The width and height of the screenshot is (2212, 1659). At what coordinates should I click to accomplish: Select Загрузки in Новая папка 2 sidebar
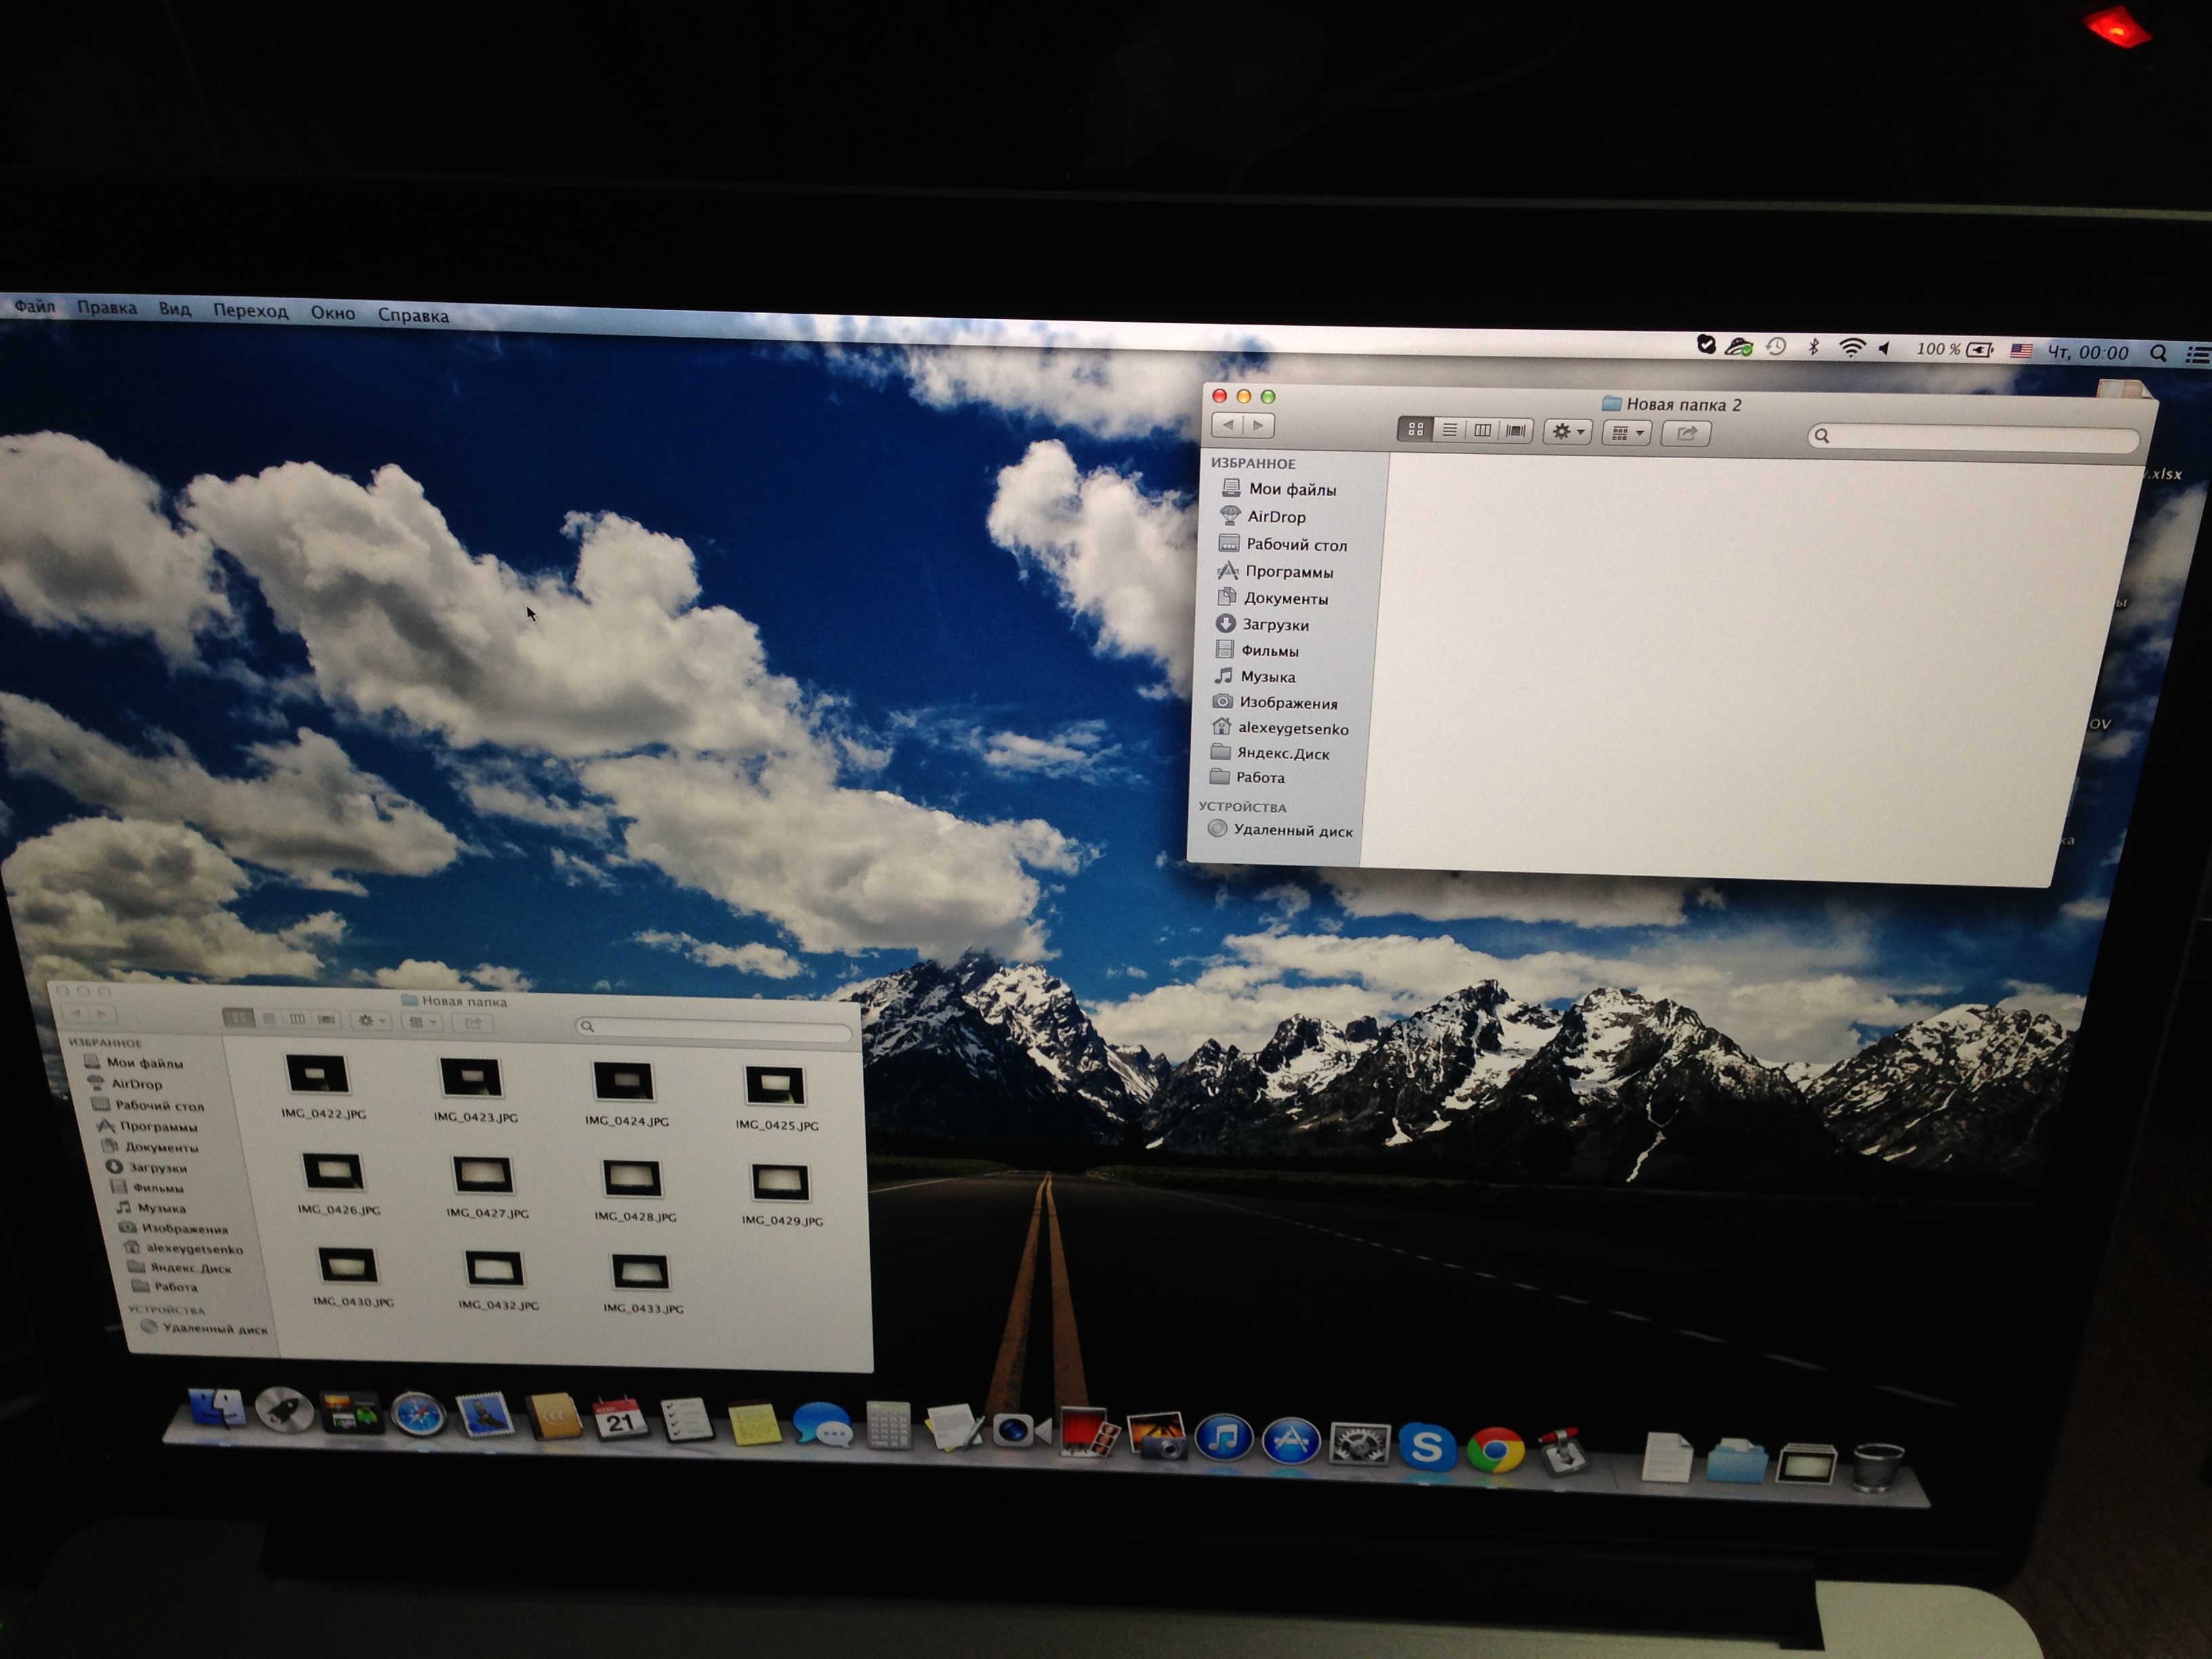(x=1275, y=625)
